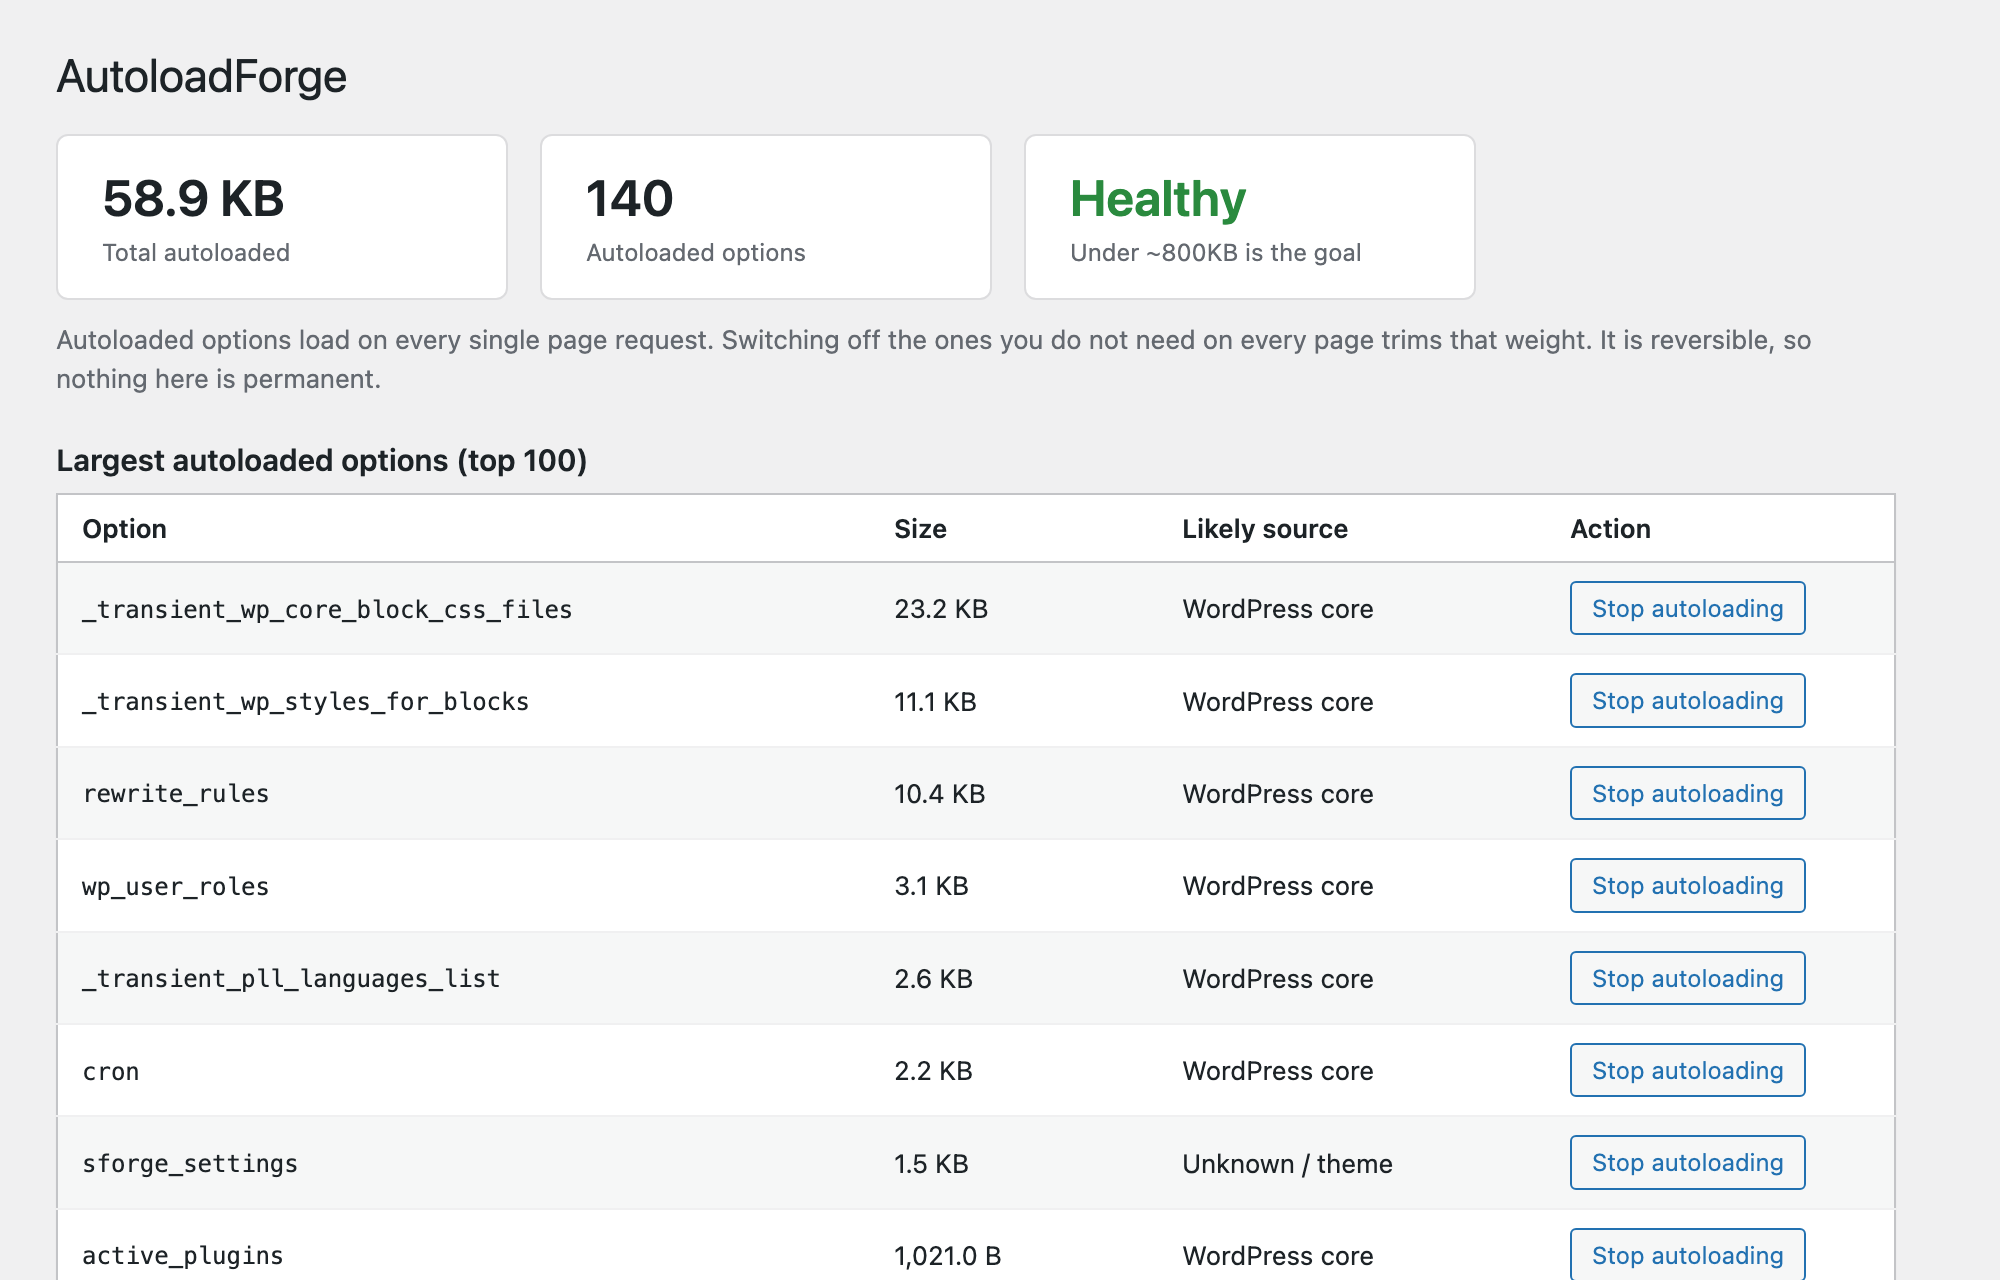
Task: Click the 140 autoloaded options count
Action: pos(630,198)
